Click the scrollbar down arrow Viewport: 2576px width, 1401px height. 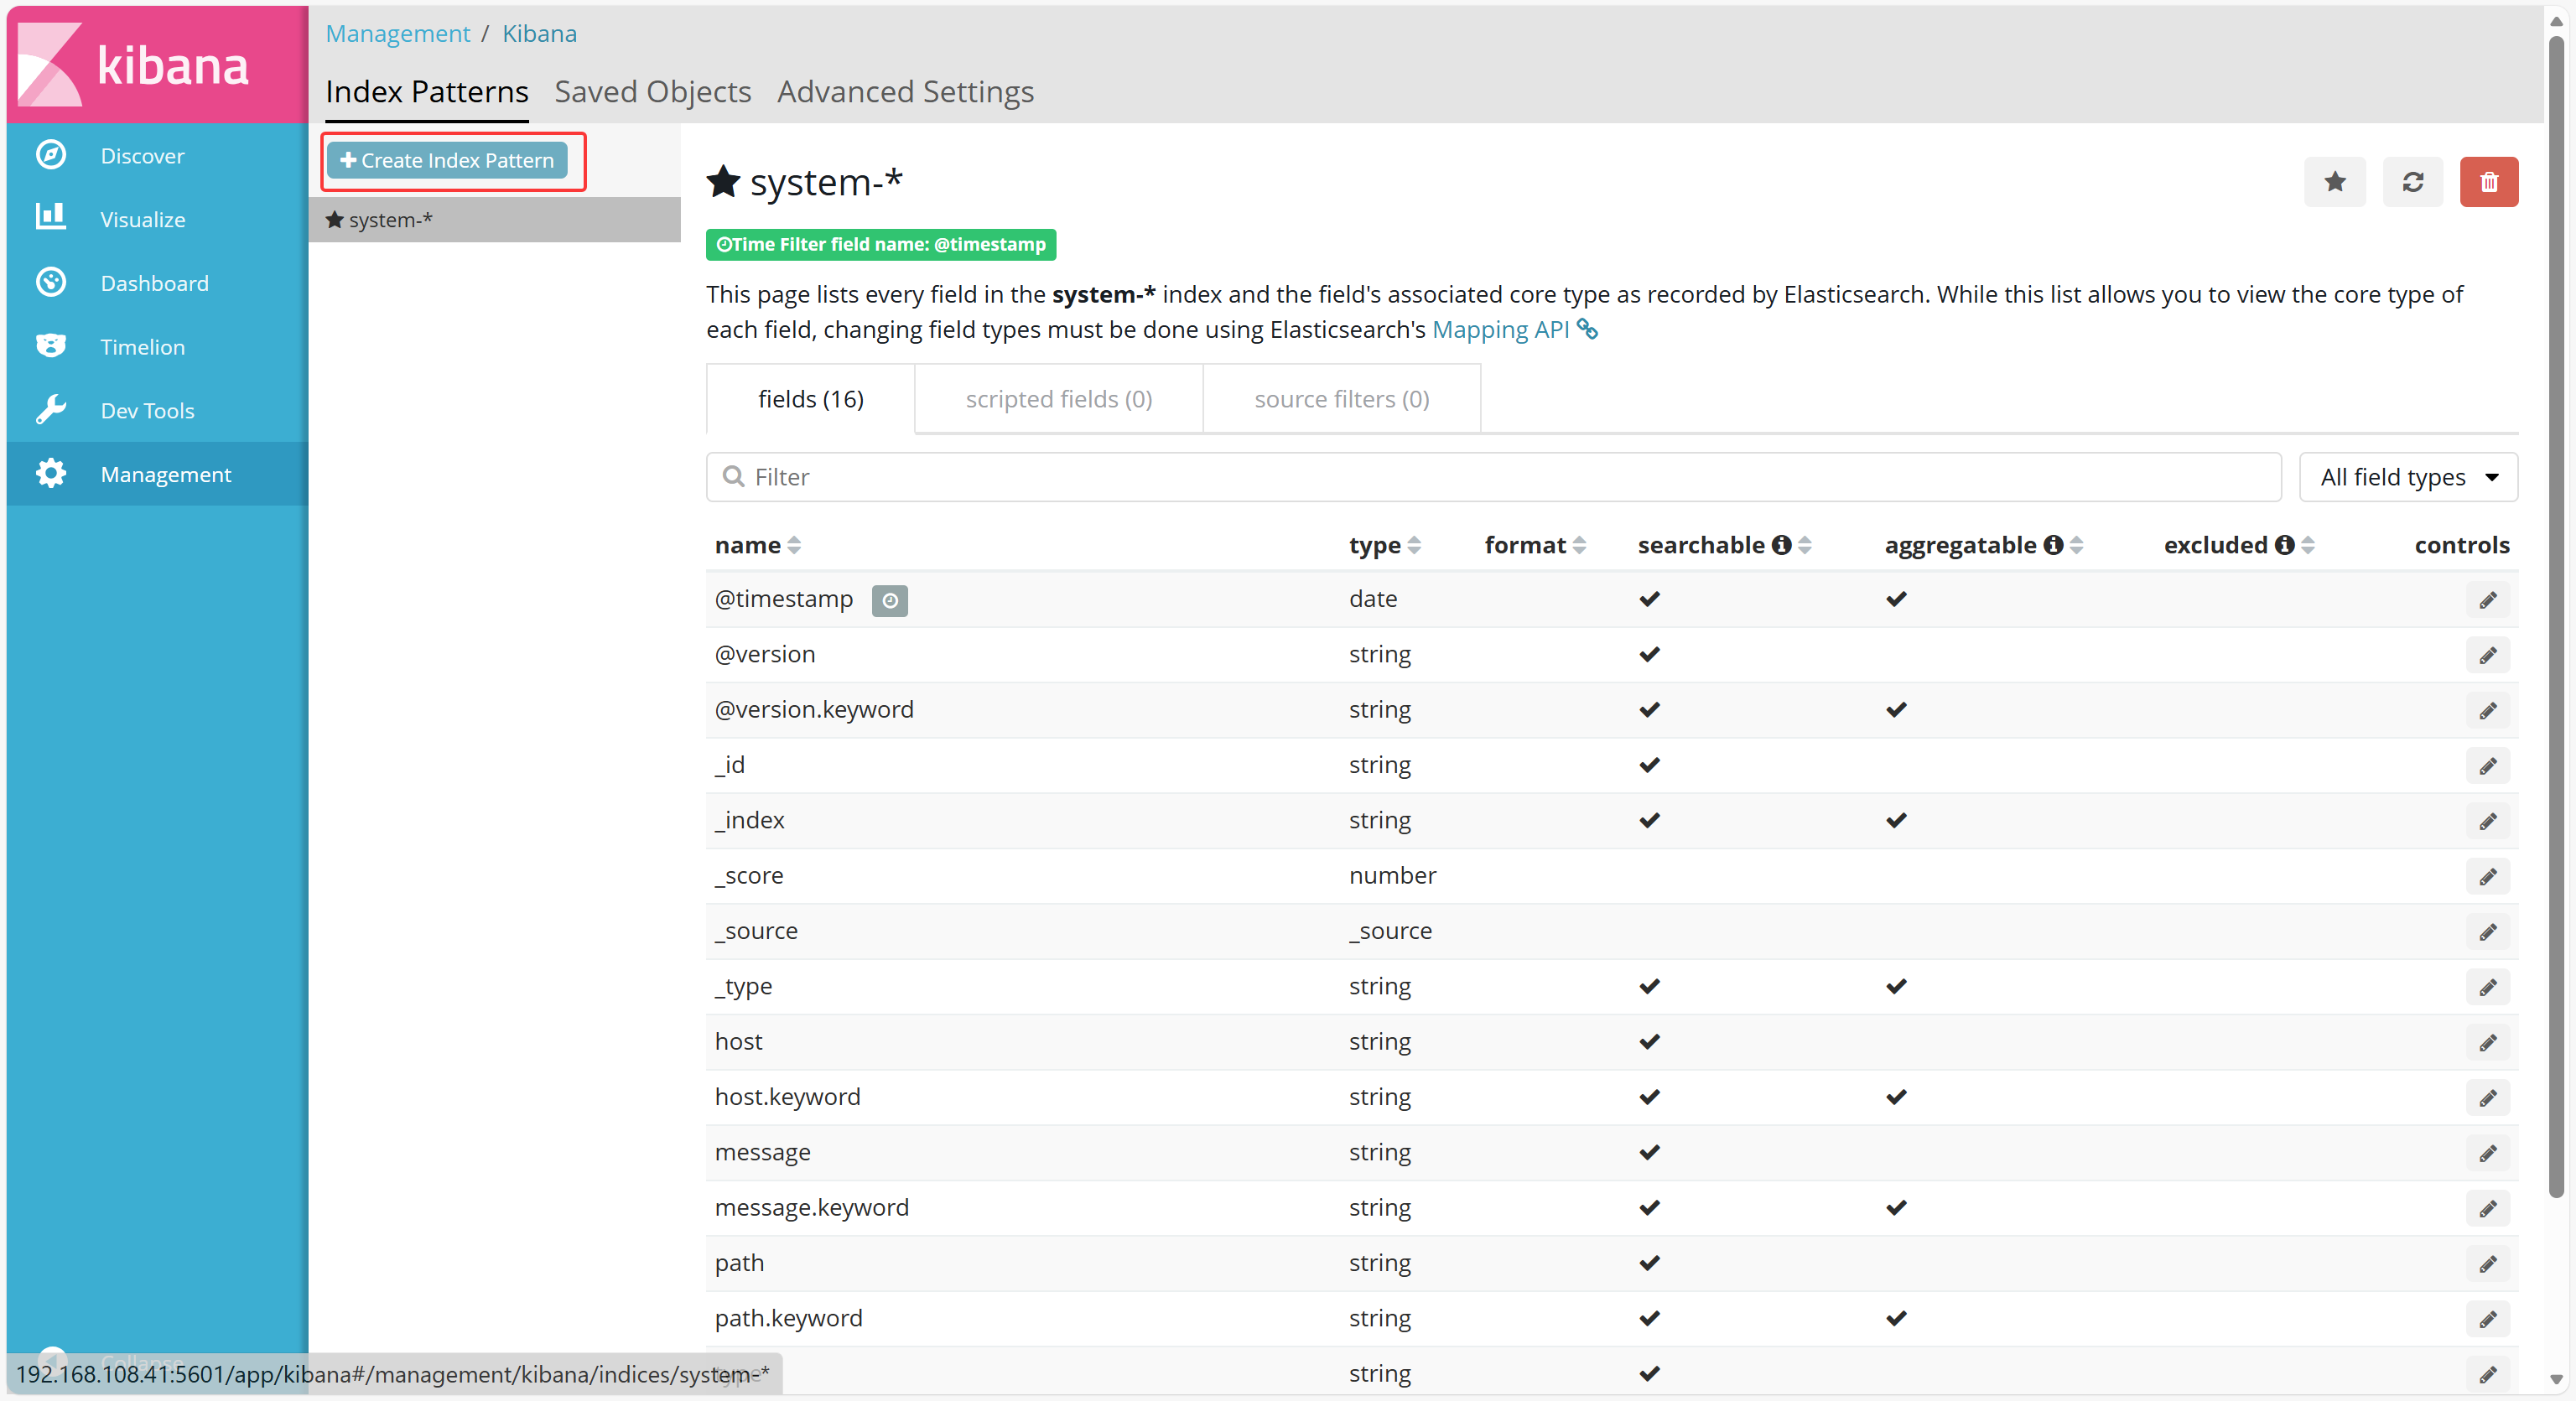pos(2555,1379)
